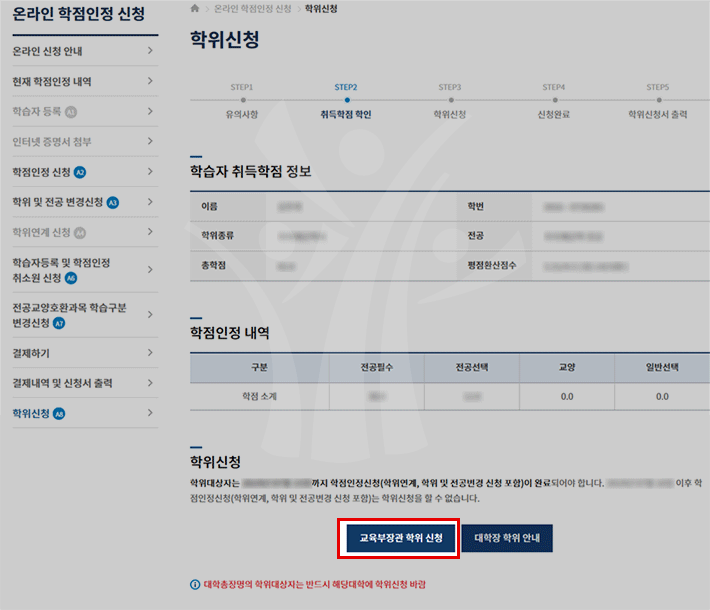Image resolution: width=710 pixels, height=610 pixels.
Task: Open 학위연계 신청 sidebar item
Action: (41, 232)
